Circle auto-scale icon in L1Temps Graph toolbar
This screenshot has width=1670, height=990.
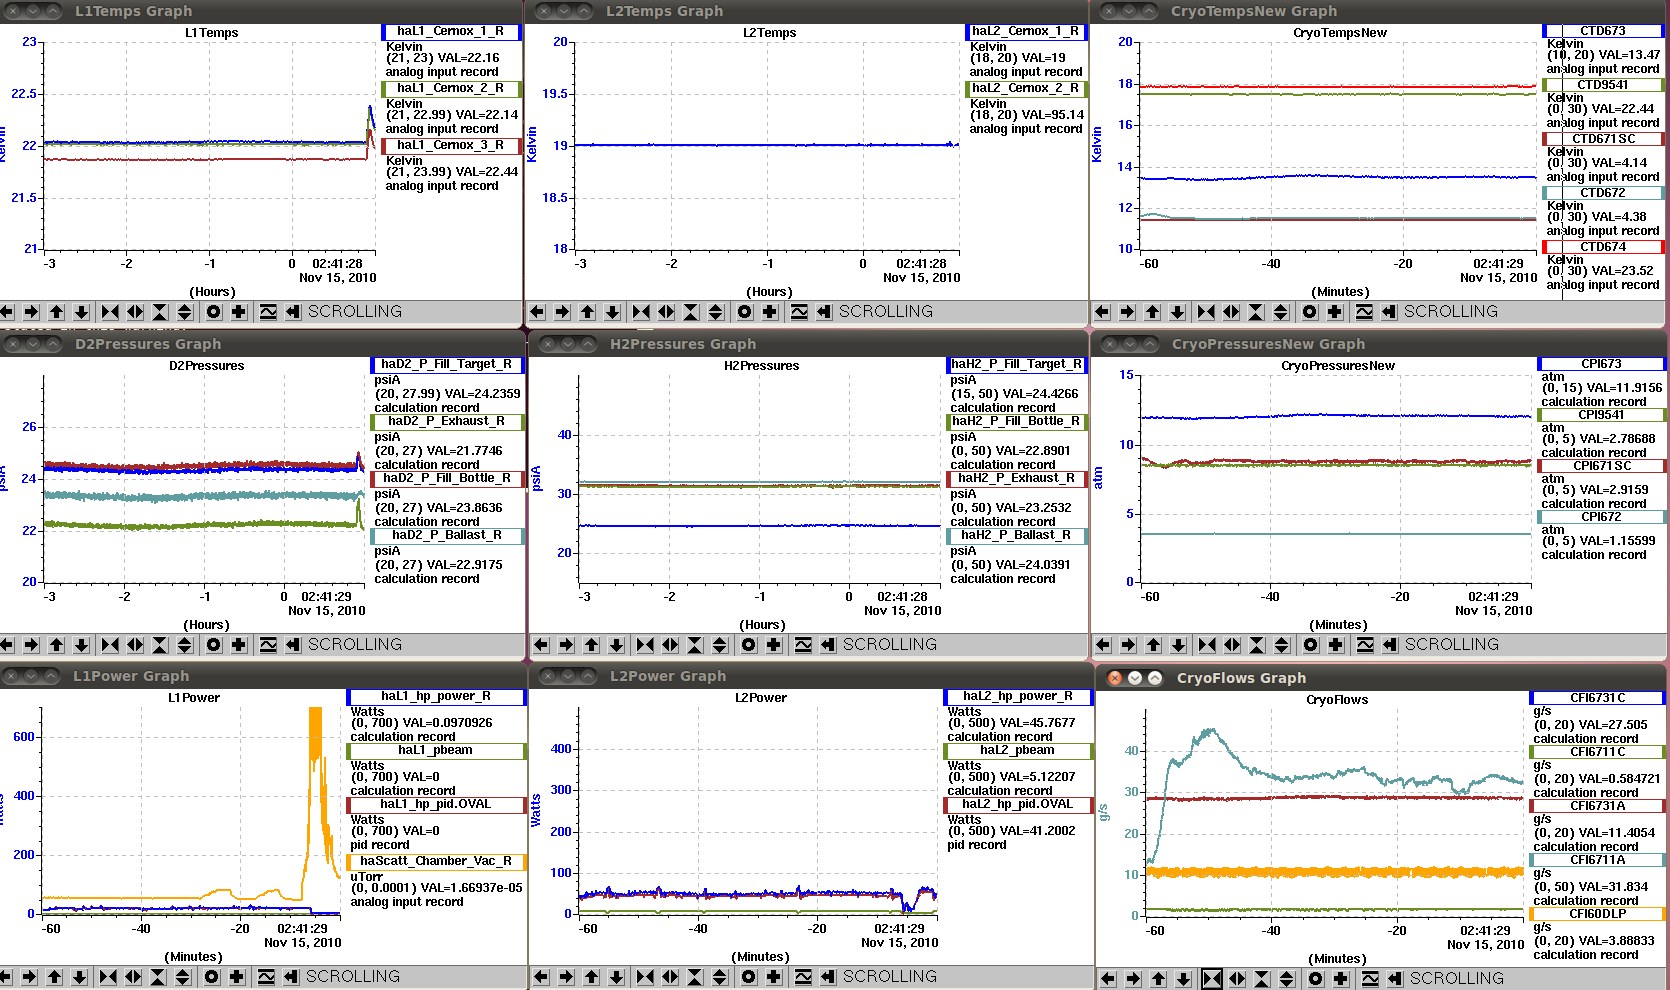(213, 312)
